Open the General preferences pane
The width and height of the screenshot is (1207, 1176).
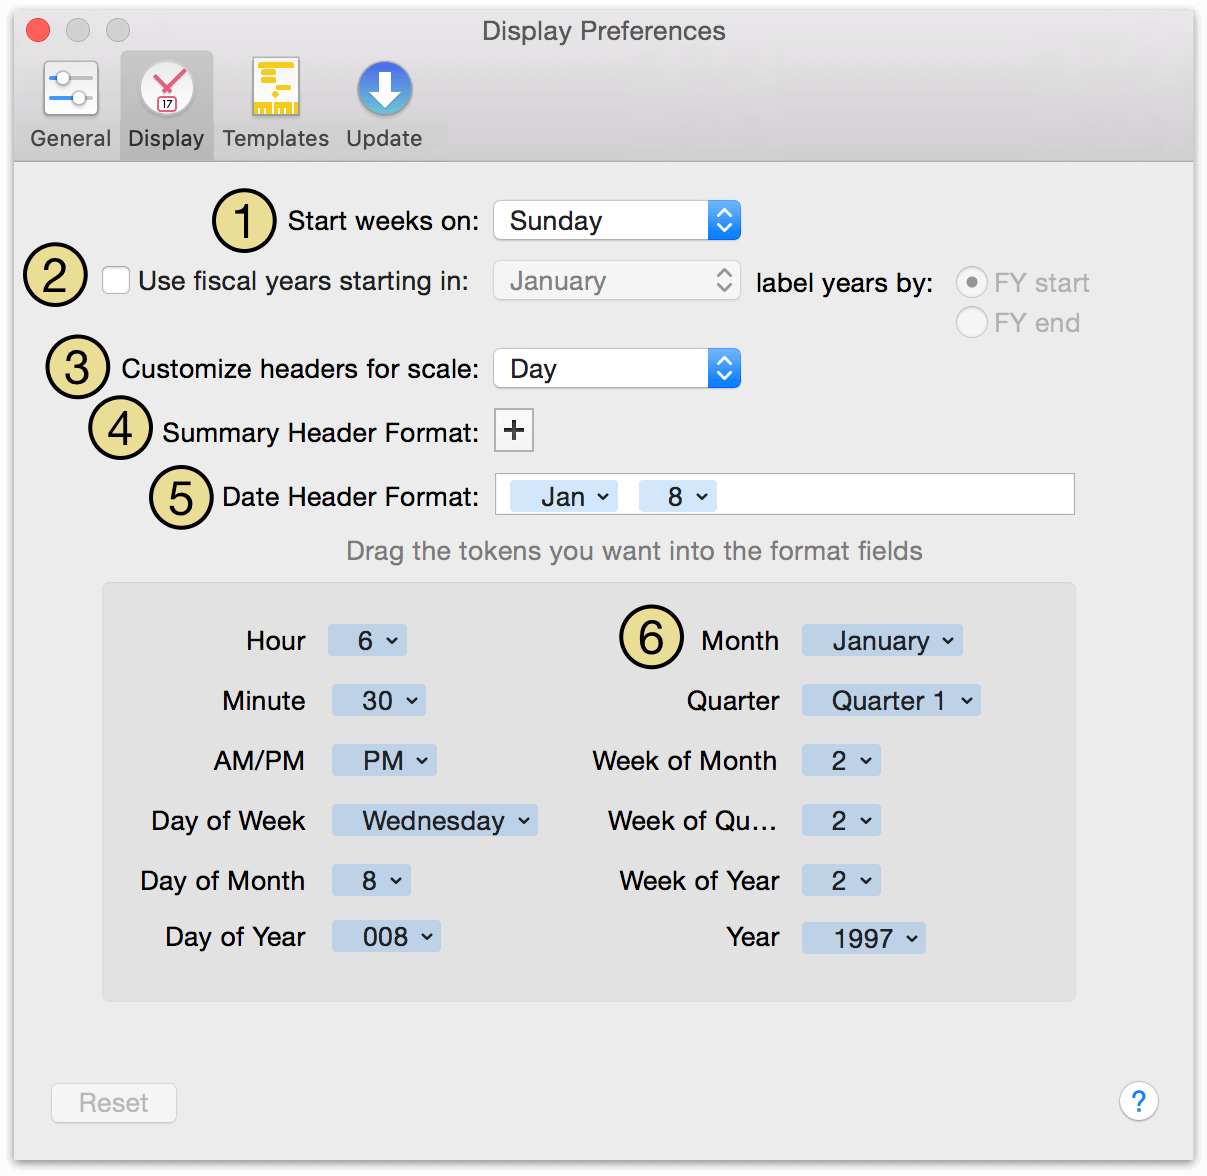click(x=70, y=105)
